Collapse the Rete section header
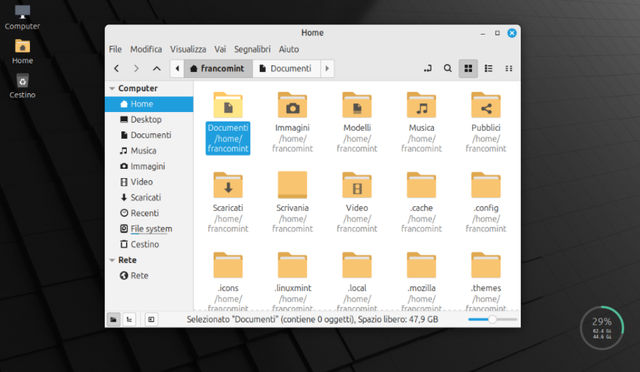 point(112,260)
